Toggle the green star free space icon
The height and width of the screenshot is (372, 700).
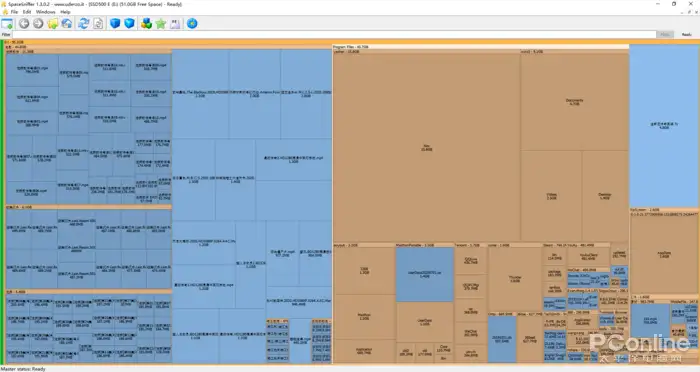161,24
